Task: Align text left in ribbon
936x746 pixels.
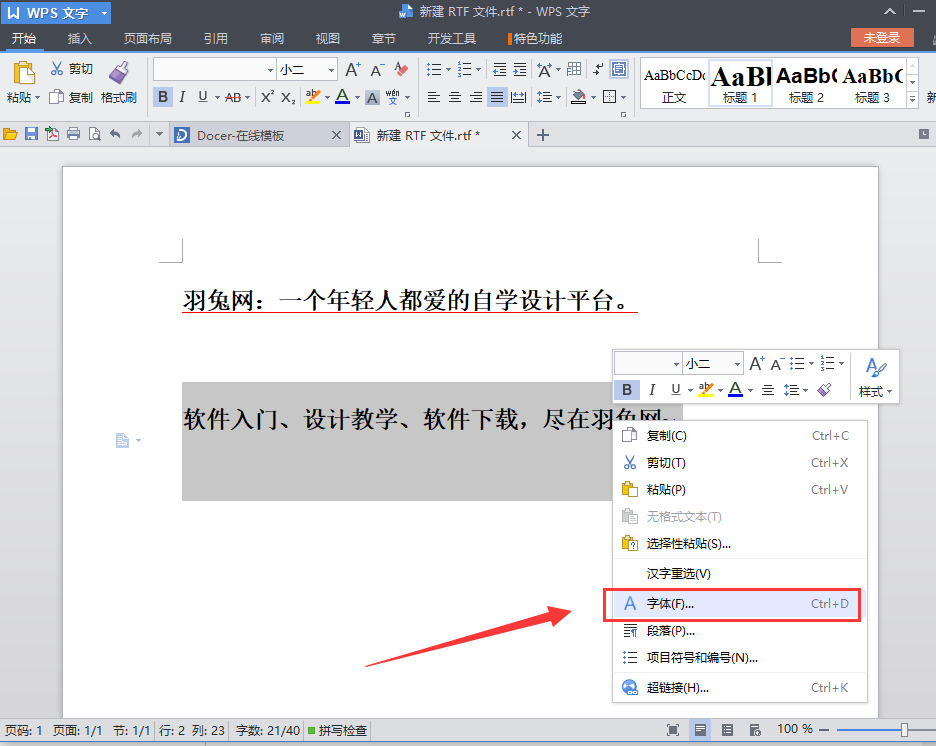Action: tap(434, 97)
